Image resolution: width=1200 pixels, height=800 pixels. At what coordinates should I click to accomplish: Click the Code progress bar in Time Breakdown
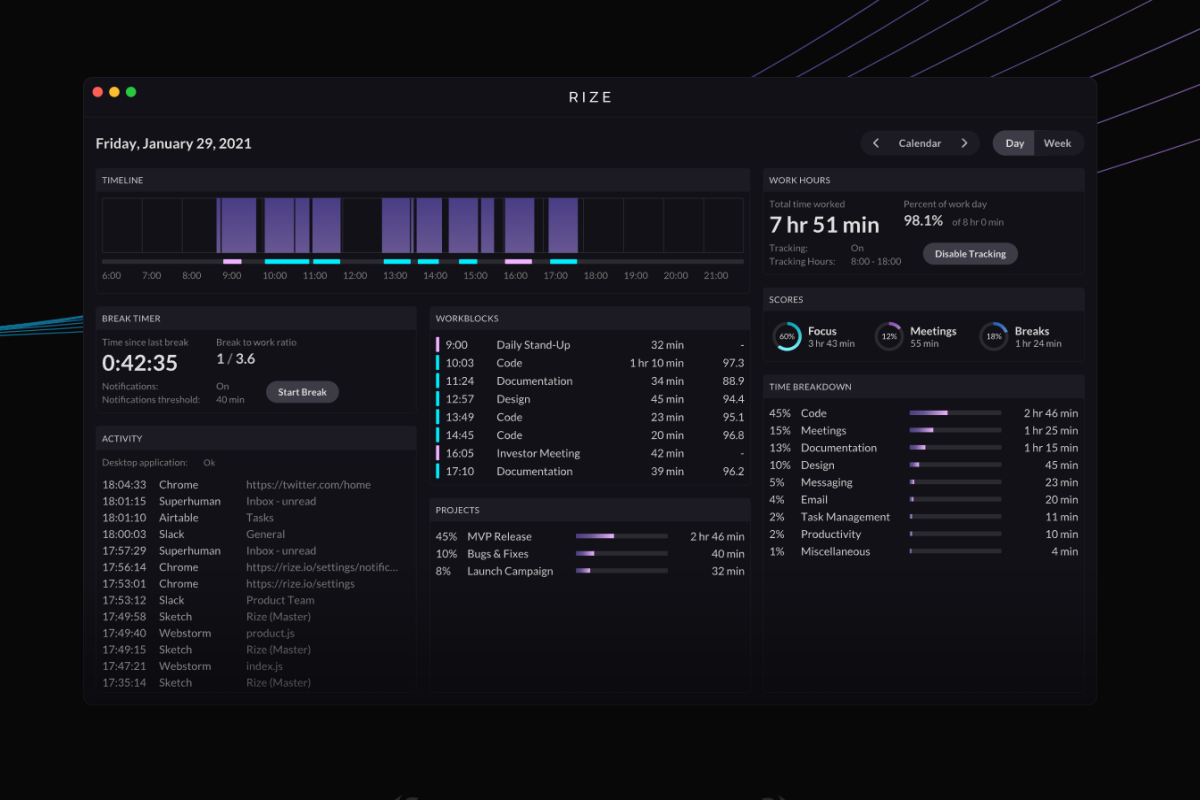pyautogui.click(x=954, y=413)
